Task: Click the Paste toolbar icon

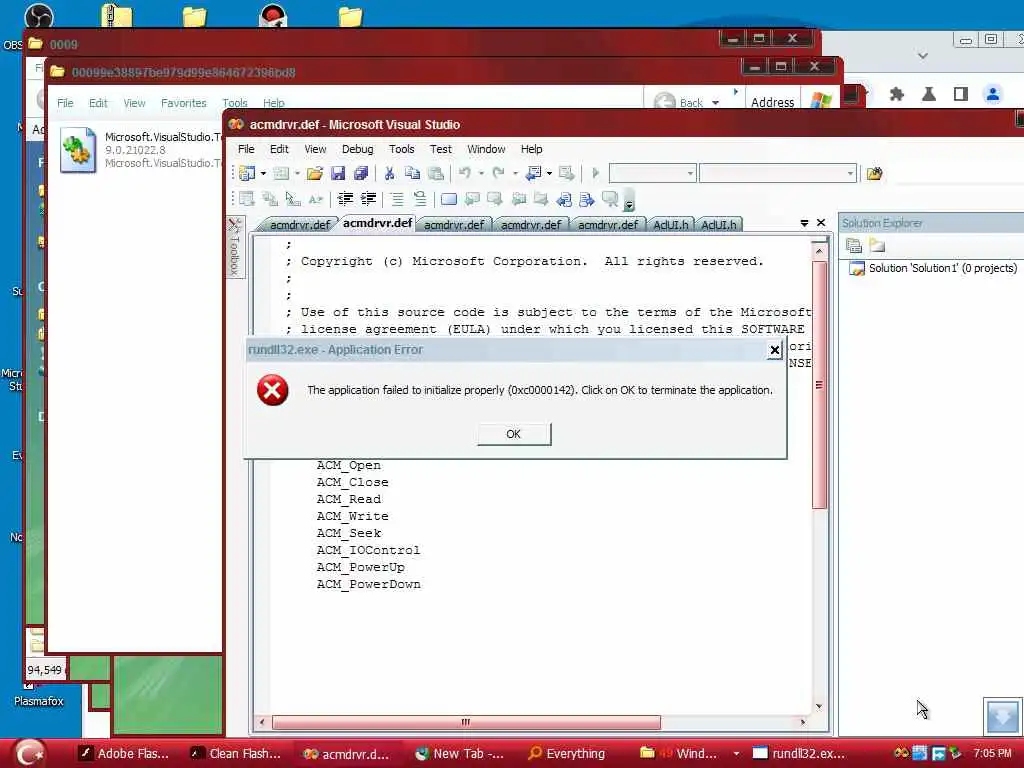Action: coord(436,174)
